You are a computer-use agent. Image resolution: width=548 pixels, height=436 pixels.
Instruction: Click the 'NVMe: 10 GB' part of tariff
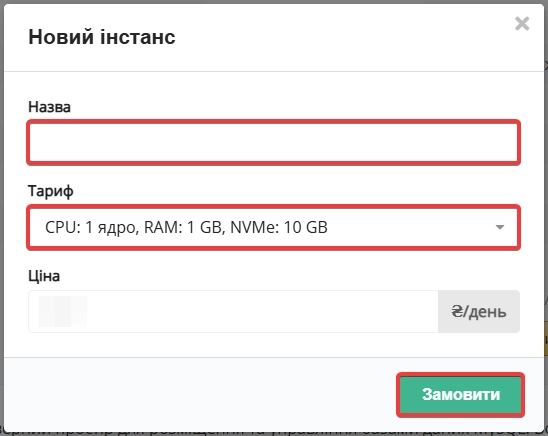click(x=279, y=227)
